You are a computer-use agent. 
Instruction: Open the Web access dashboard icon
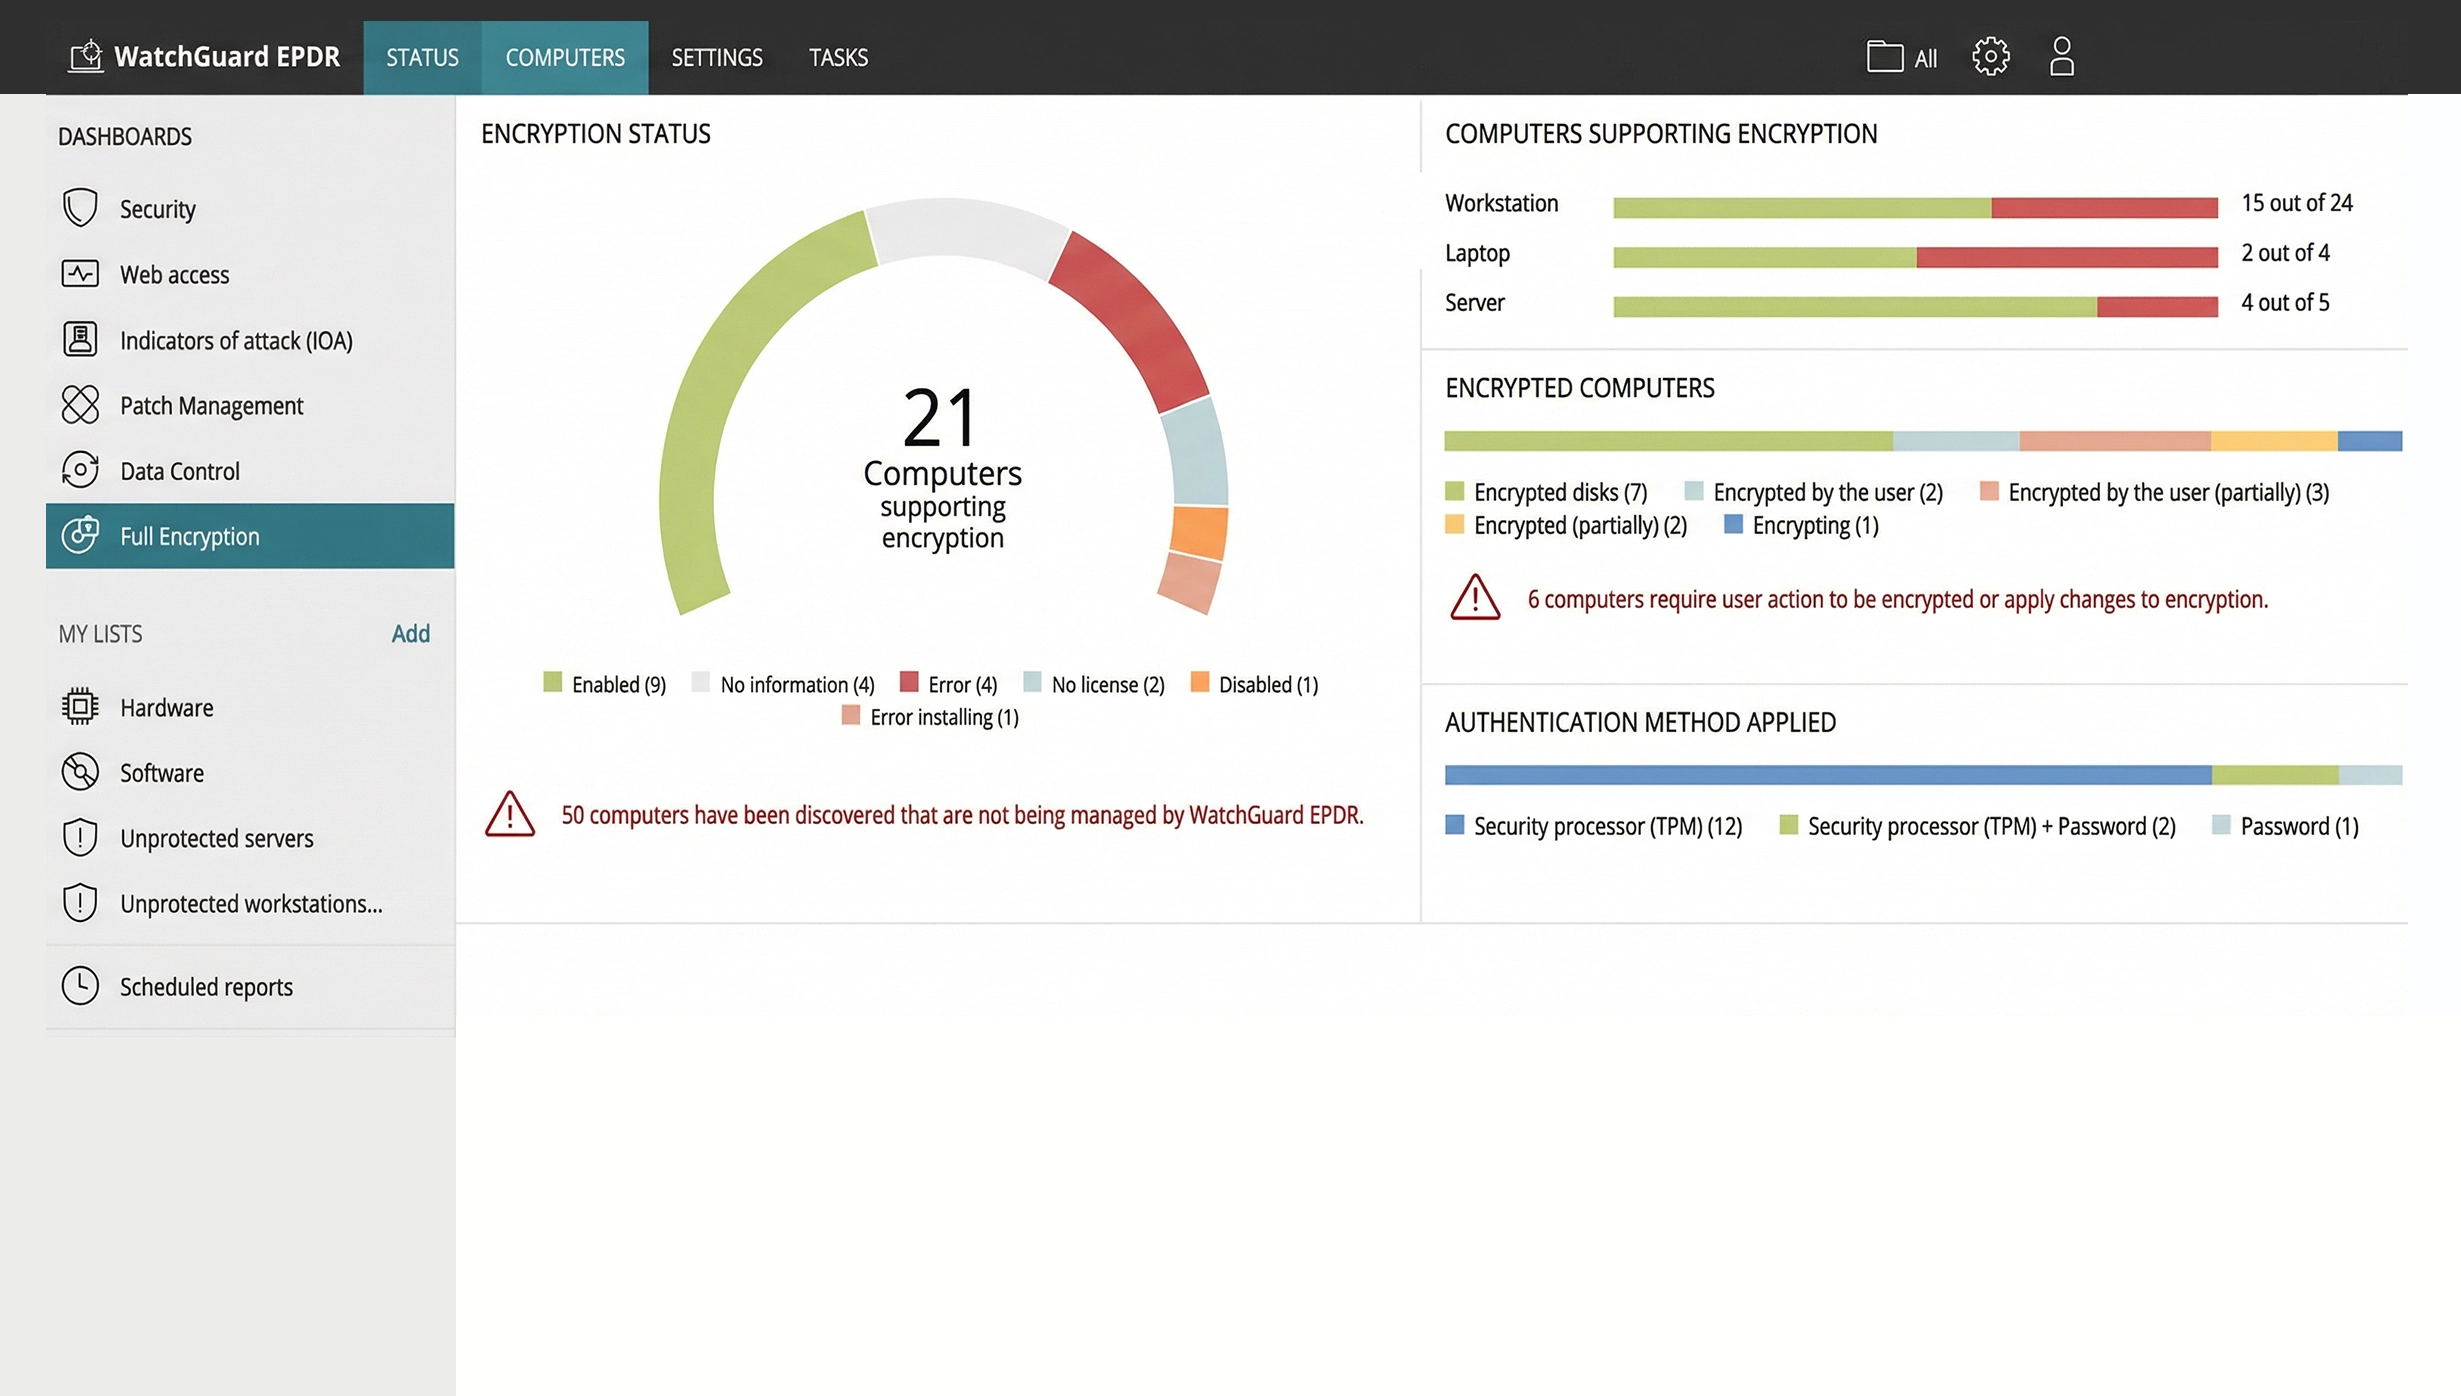[80, 274]
